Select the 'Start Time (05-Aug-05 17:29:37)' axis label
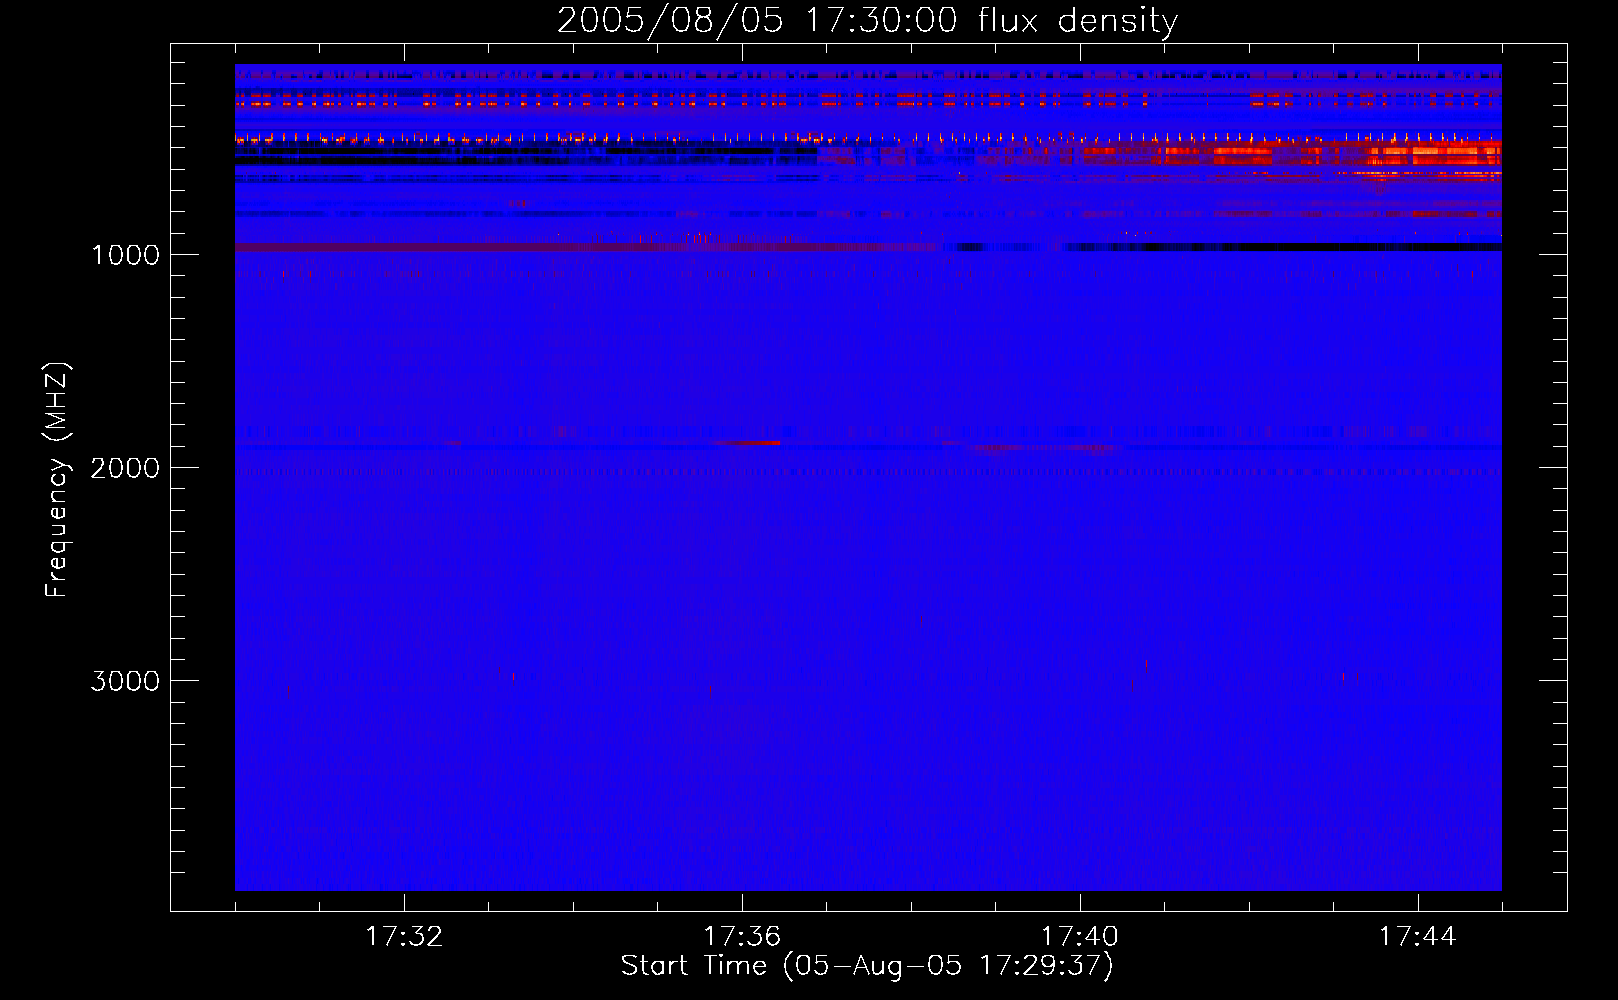Viewport: 1618px width, 1000px height. [867, 966]
